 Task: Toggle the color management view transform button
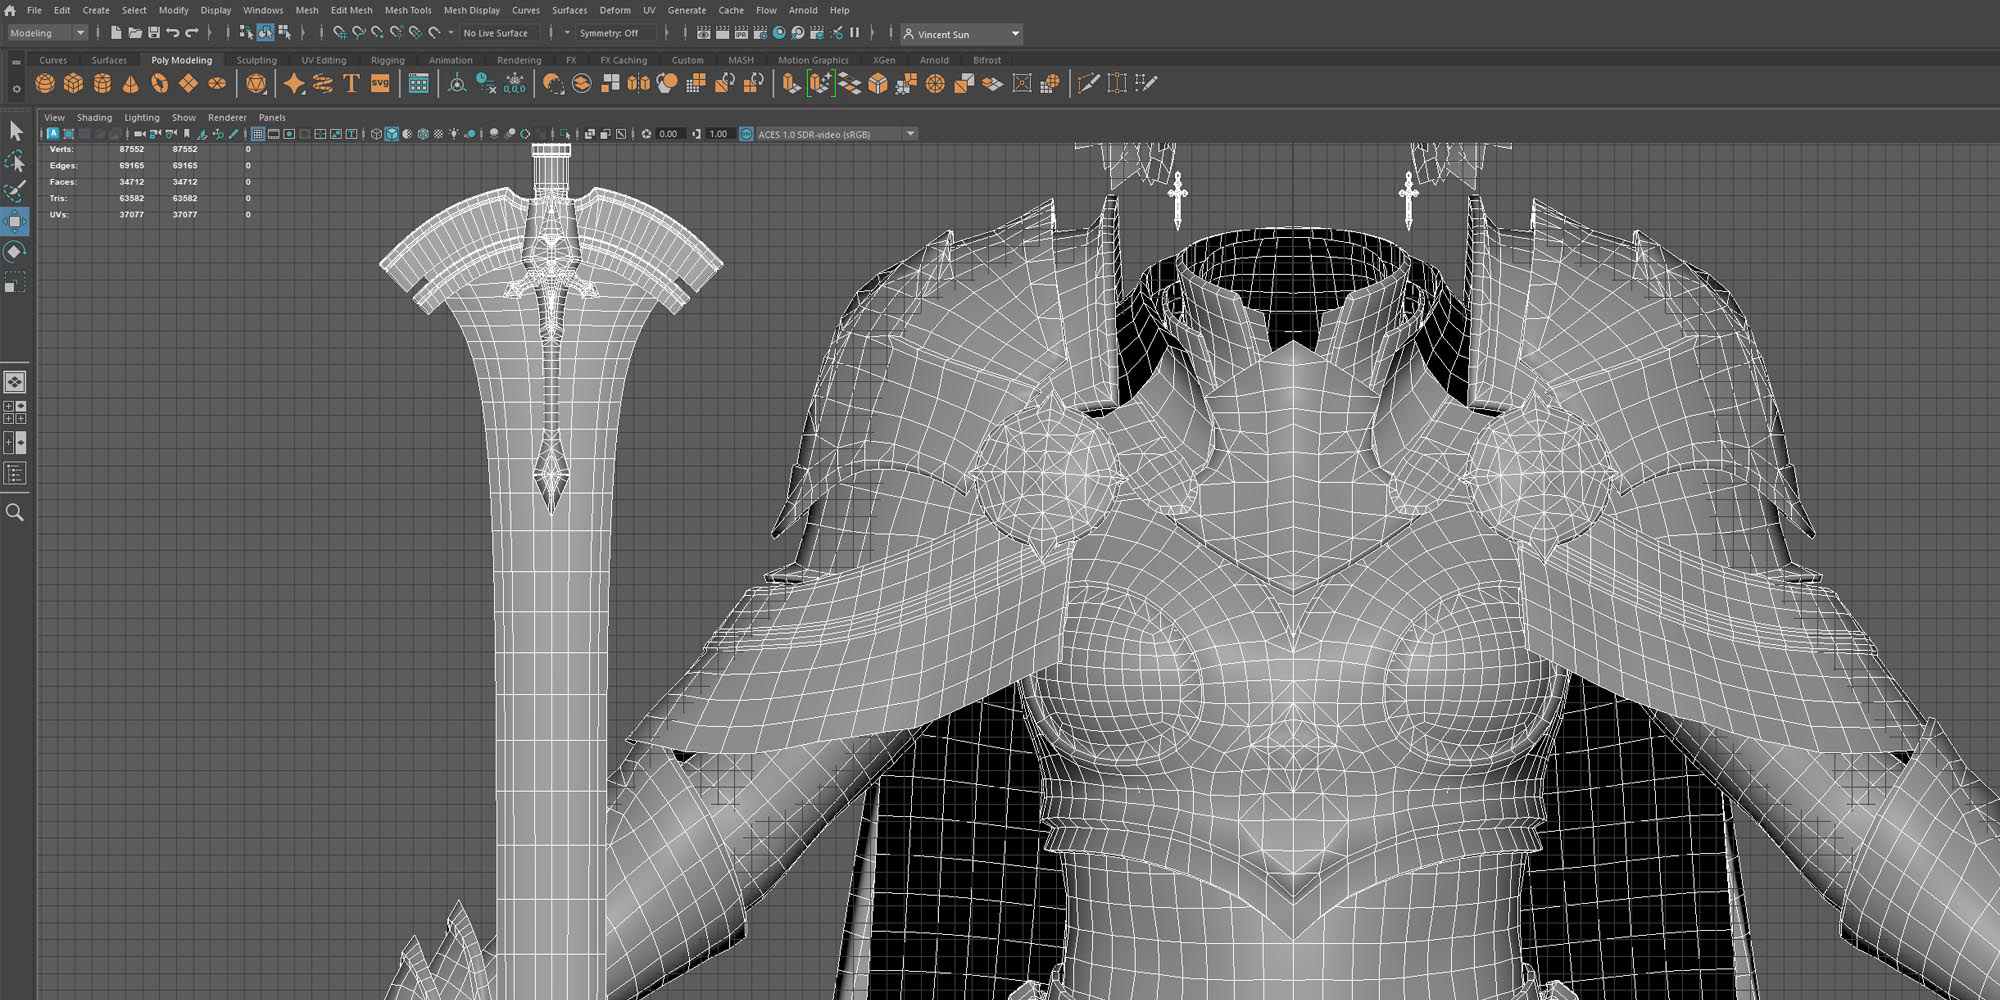click(x=746, y=134)
